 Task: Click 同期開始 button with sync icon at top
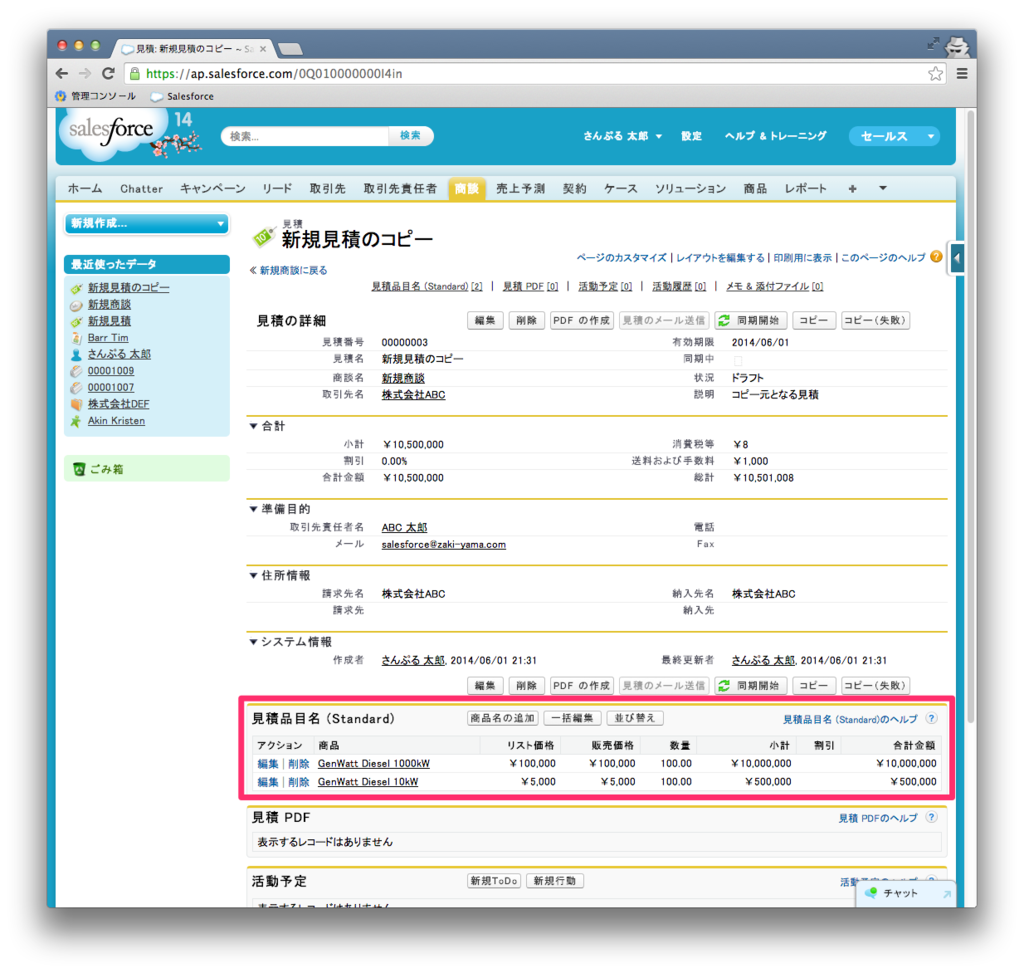pos(750,320)
